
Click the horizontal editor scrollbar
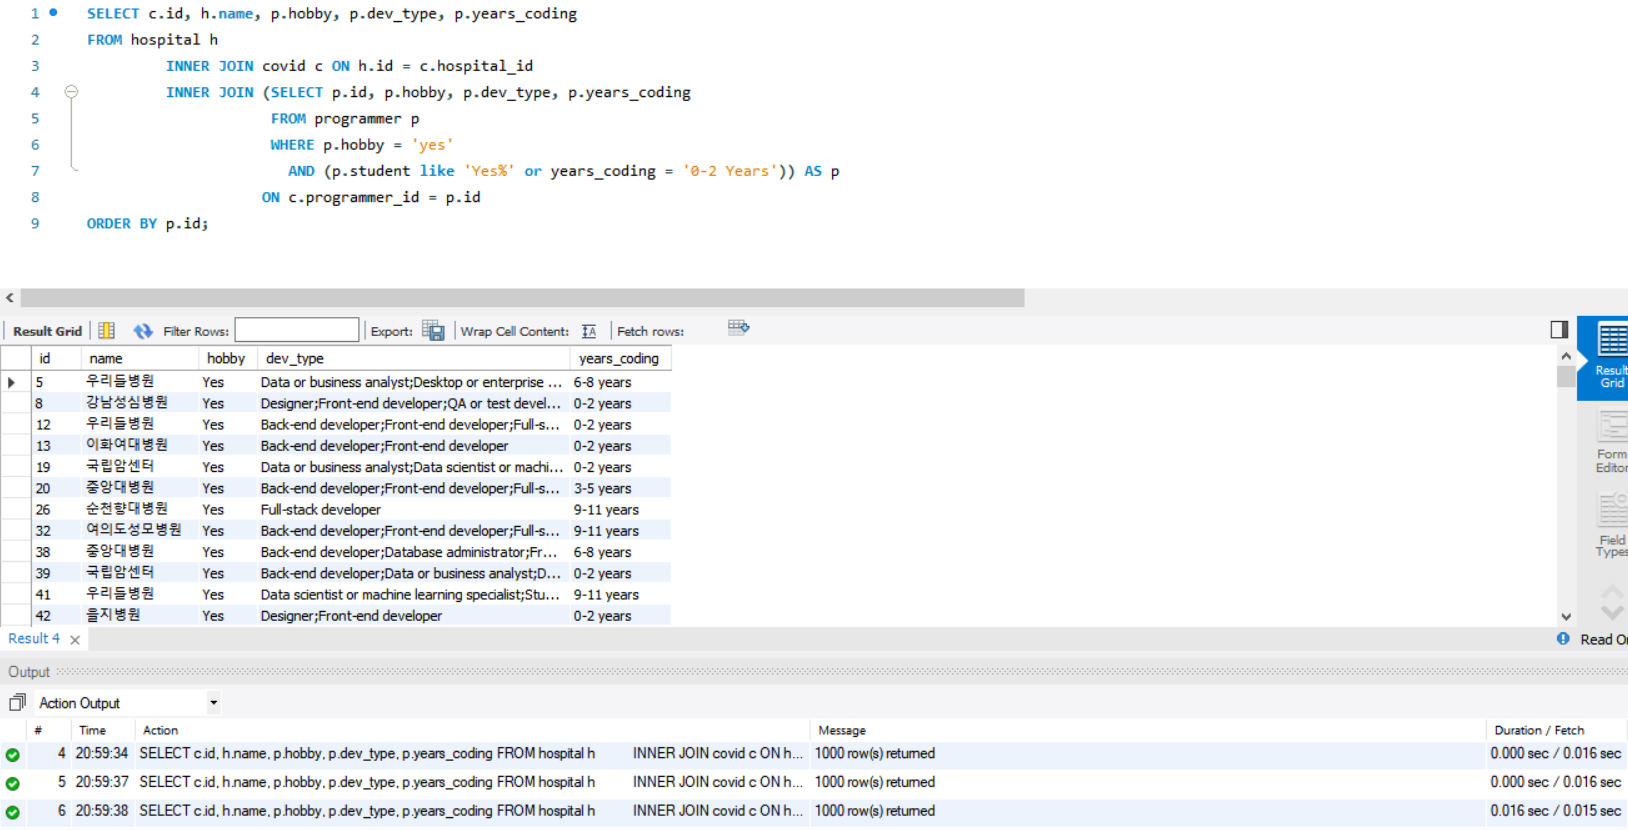click(x=522, y=298)
